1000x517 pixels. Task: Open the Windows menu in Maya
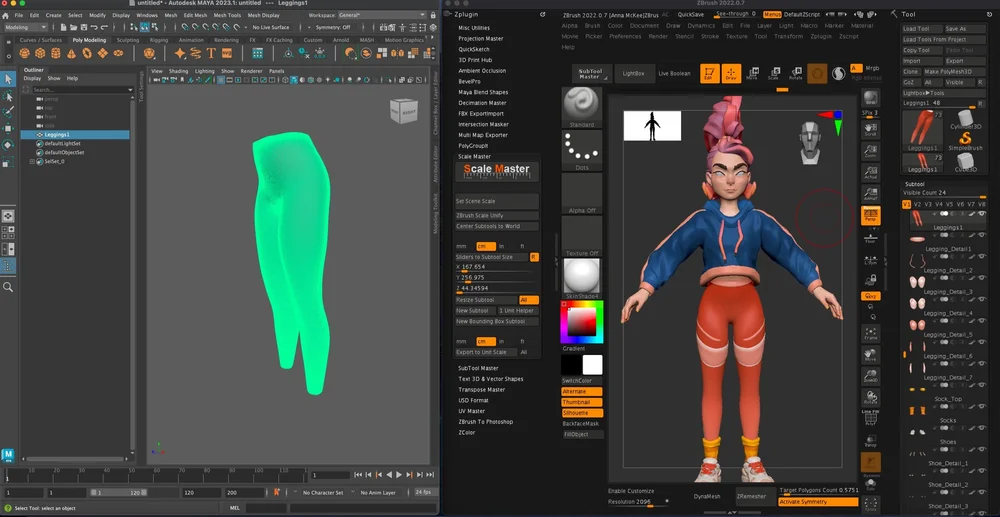click(x=147, y=15)
